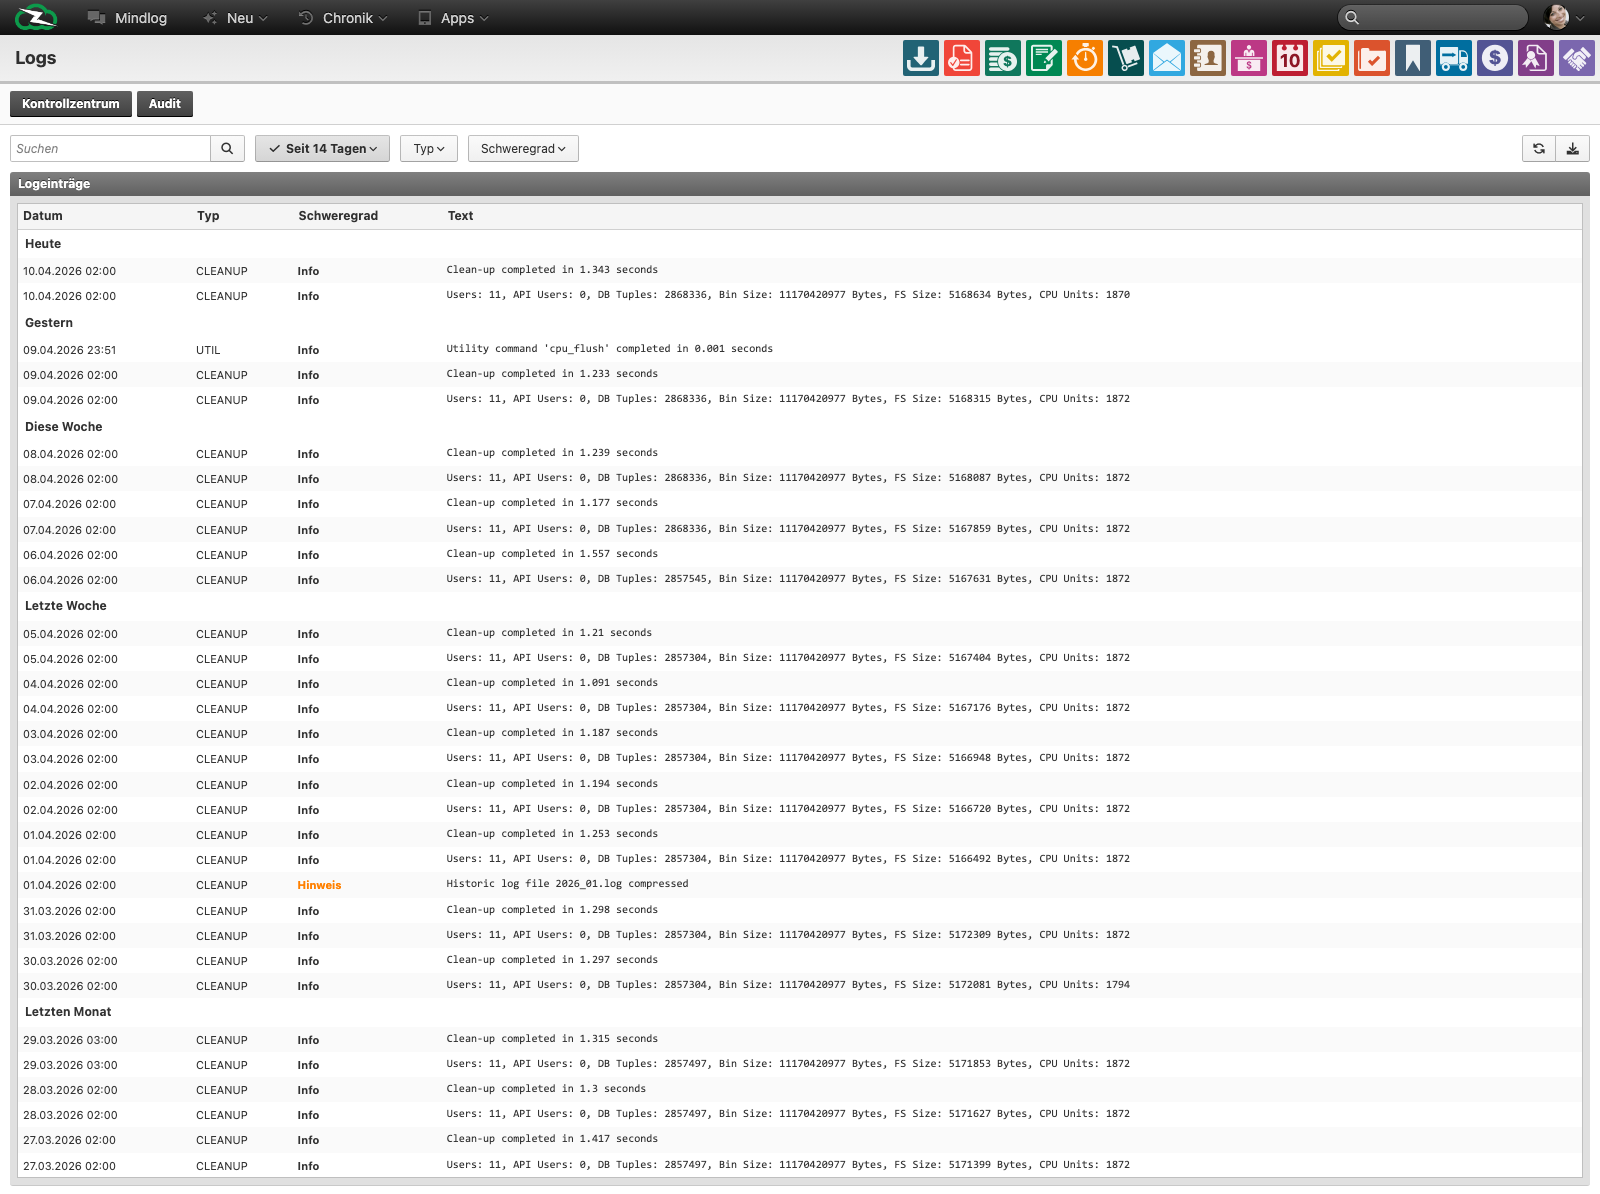The width and height of the screenshot is (1600, 1194).
Task: Select 'Clean-up completed in 1.21 seconds' text
Action: [549, 633]
